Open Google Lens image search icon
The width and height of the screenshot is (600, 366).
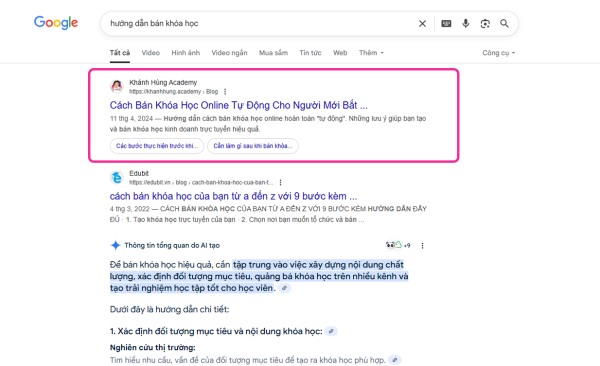click(x=485, y=24)
